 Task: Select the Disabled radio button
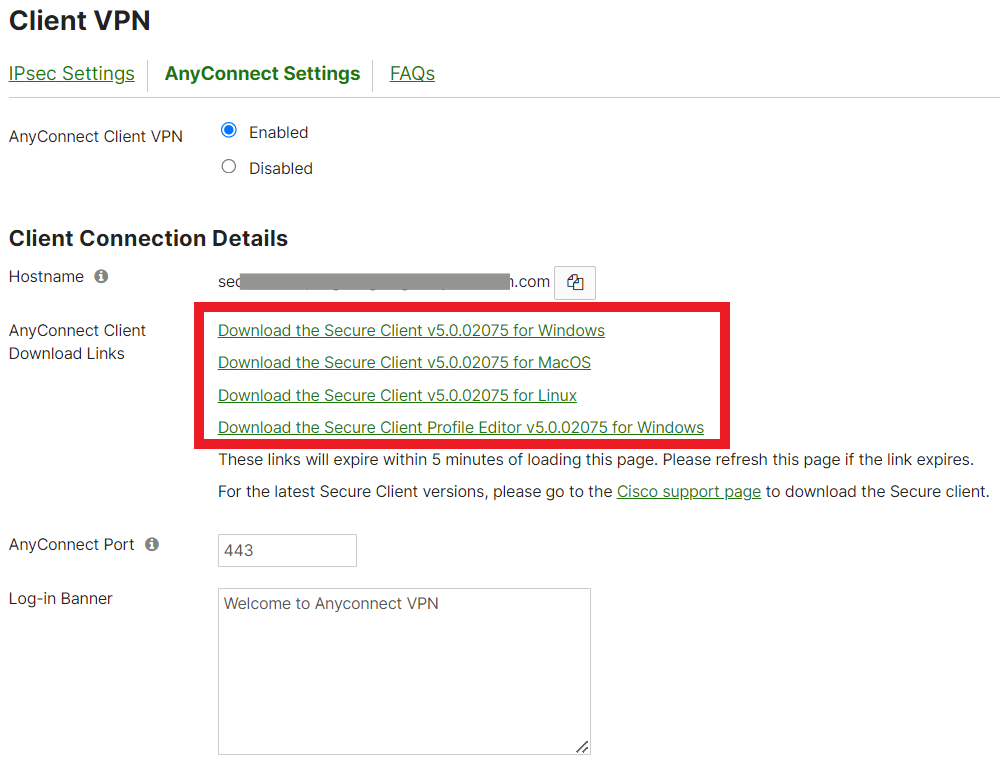[229, 167]
